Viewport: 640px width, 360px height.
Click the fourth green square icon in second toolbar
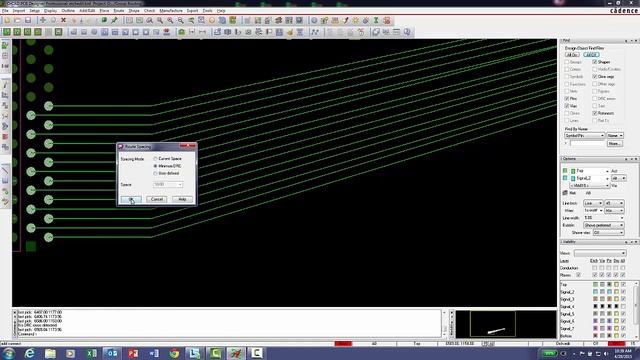38,31
